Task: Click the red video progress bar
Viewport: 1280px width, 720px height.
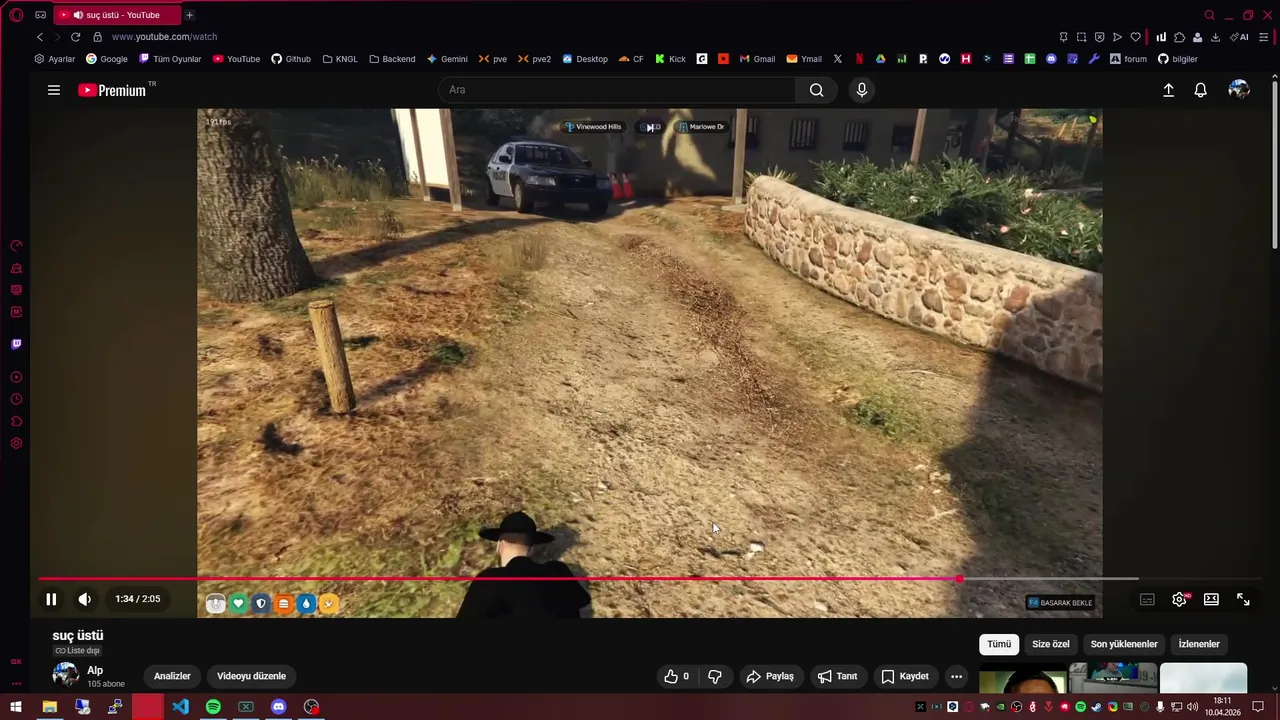Action: point(498,579)
